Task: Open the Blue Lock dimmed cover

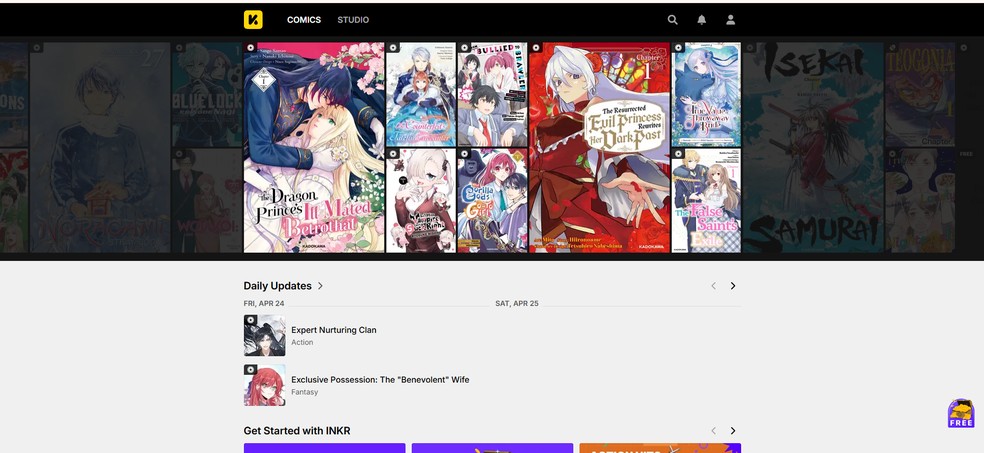Action: (x=207, y=94)
